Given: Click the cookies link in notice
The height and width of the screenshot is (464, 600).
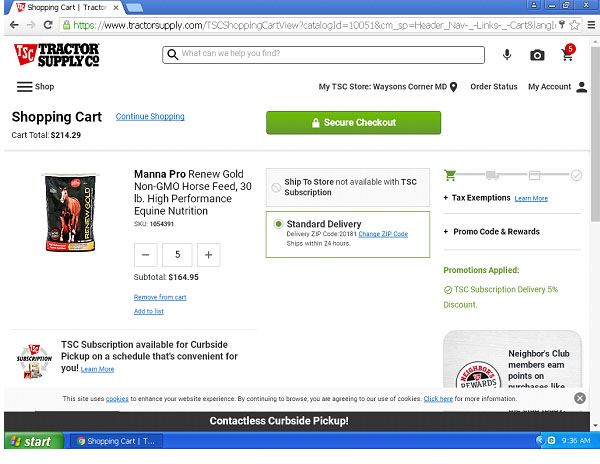Looking at the screenshot, I should pyautogui.click(x=117, y=399).
